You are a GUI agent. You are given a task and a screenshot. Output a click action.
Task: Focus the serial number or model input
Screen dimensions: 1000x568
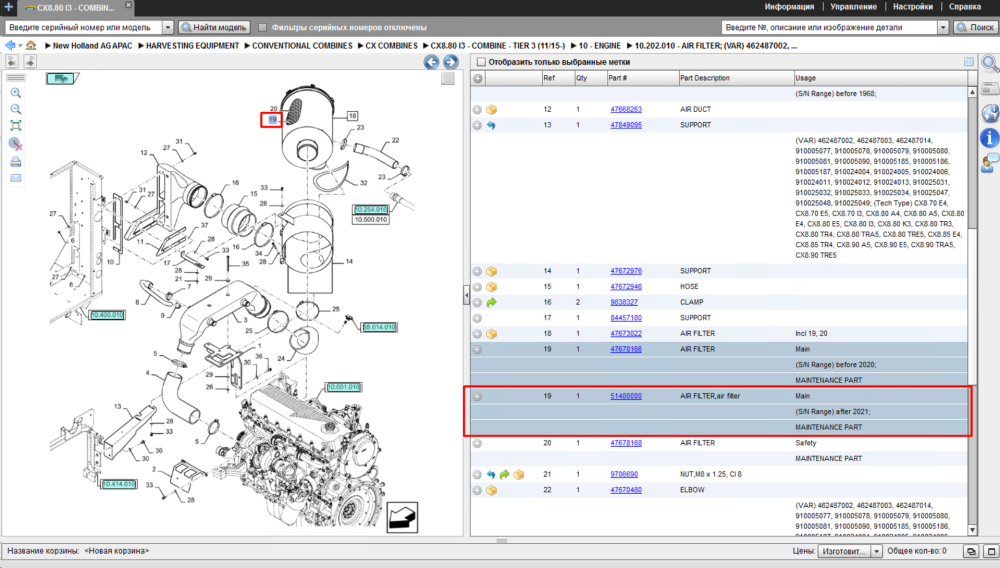pyautogui.click(x=84, y=27)
